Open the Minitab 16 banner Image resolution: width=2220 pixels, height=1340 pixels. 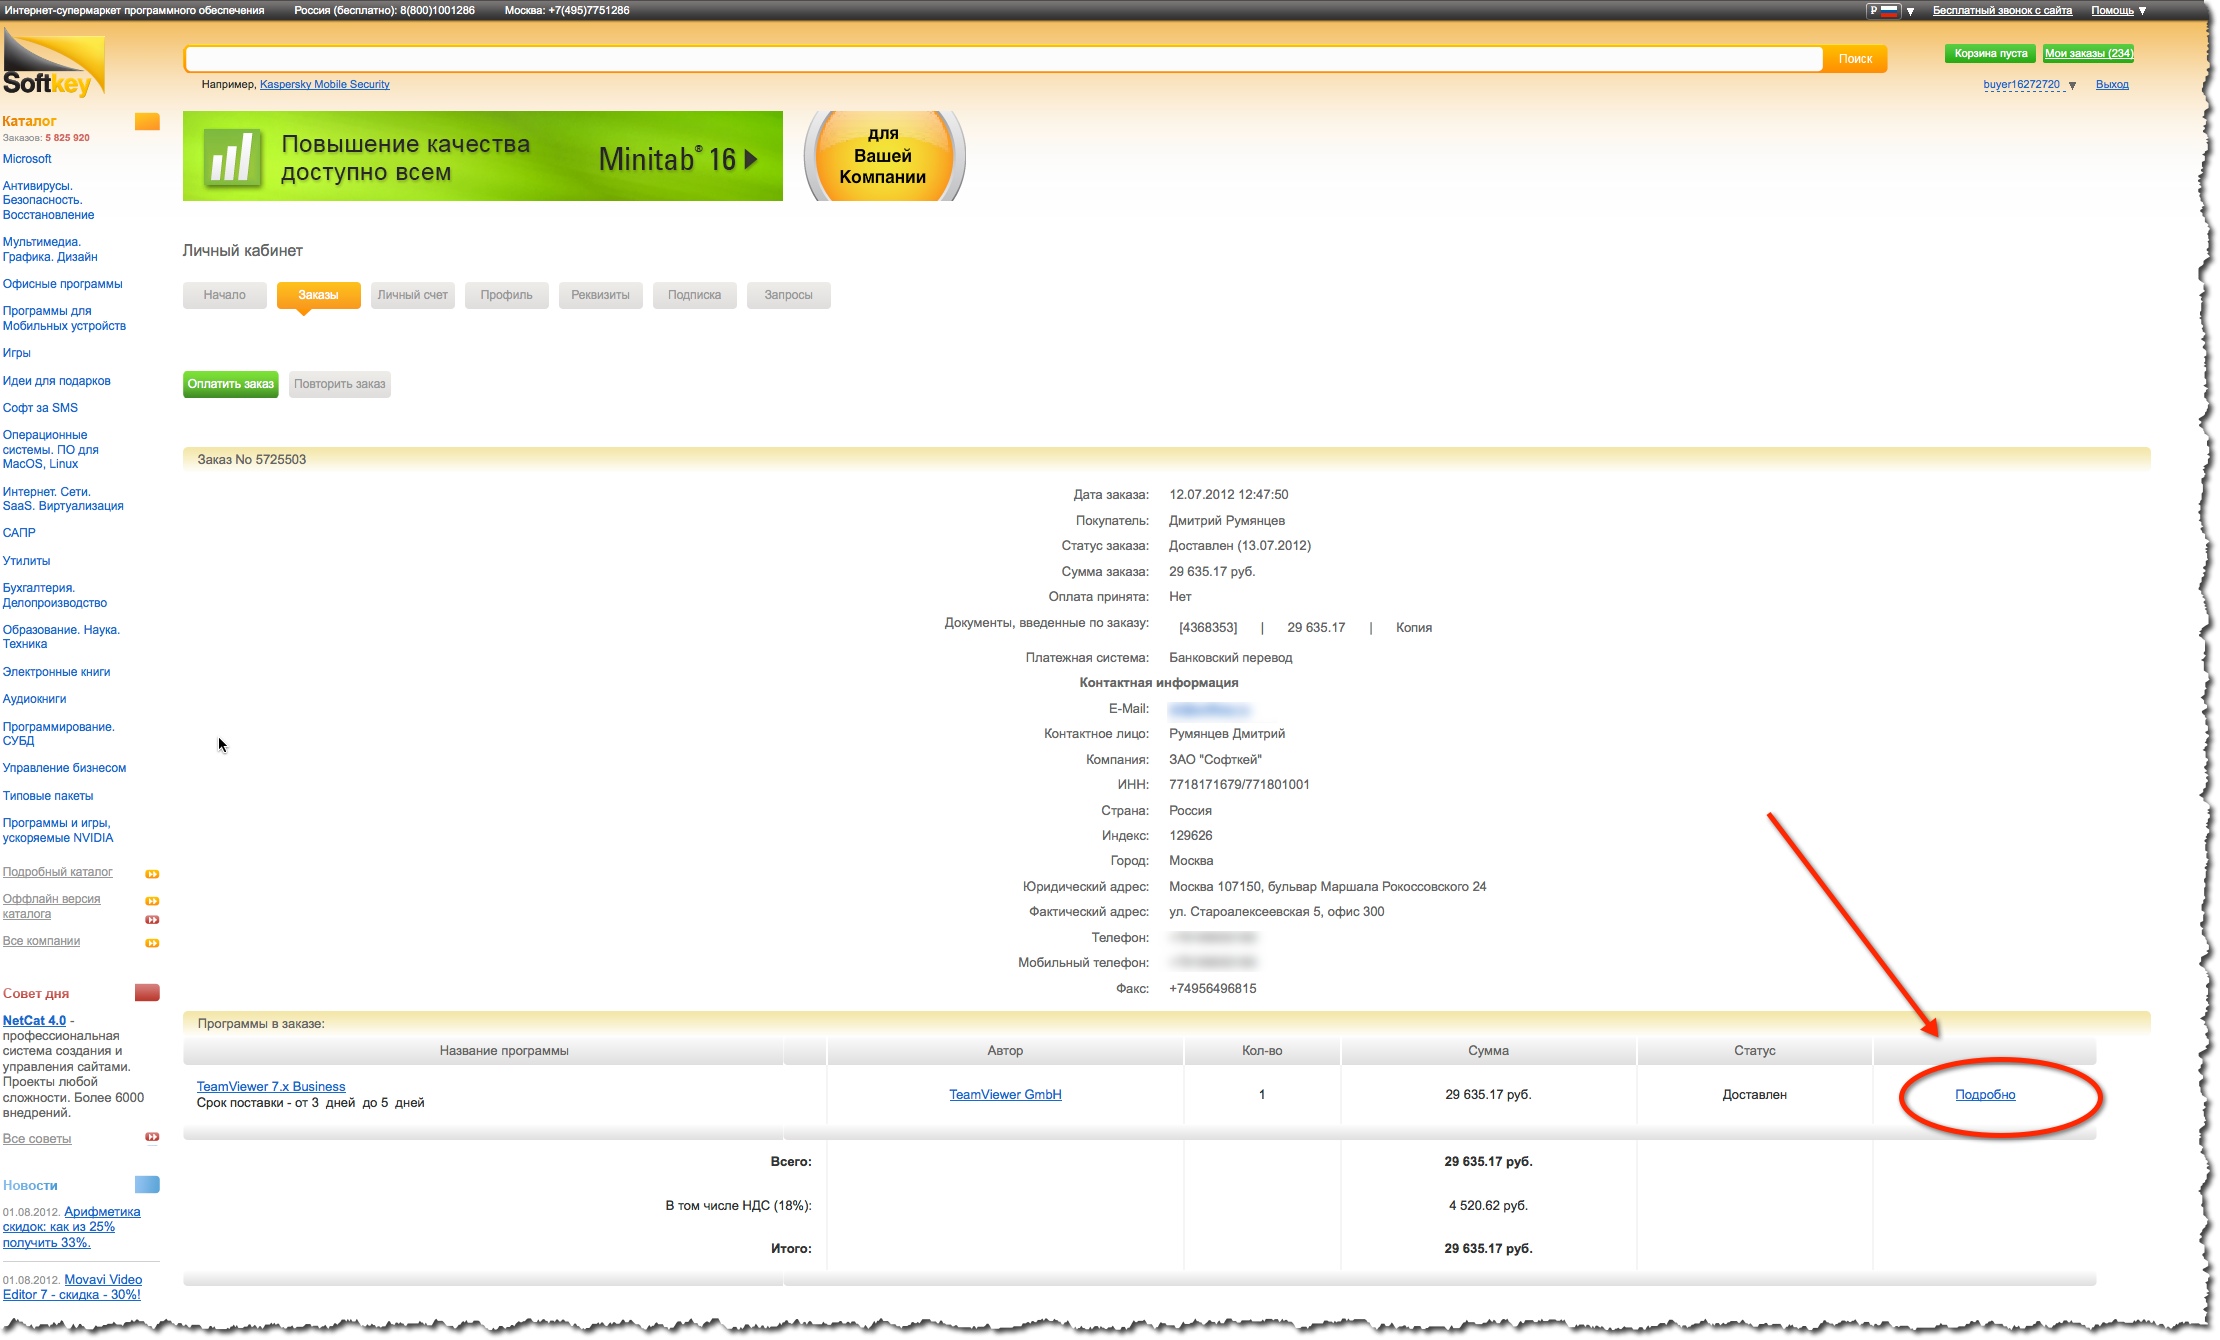pos(482,156)
